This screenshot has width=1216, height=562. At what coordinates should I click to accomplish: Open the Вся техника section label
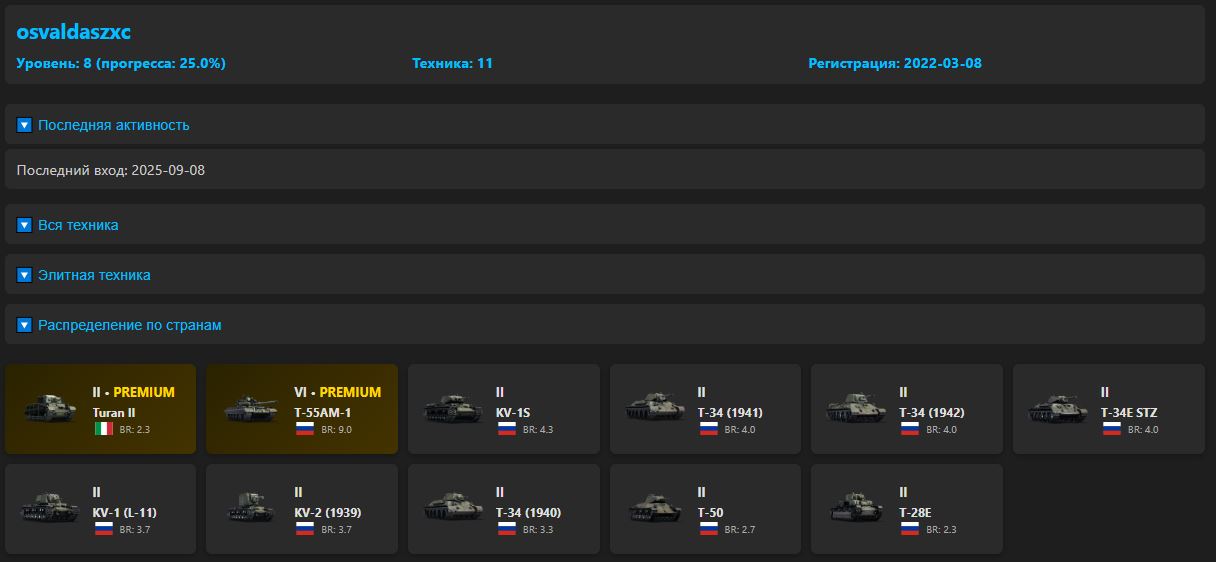coord(78,225)
